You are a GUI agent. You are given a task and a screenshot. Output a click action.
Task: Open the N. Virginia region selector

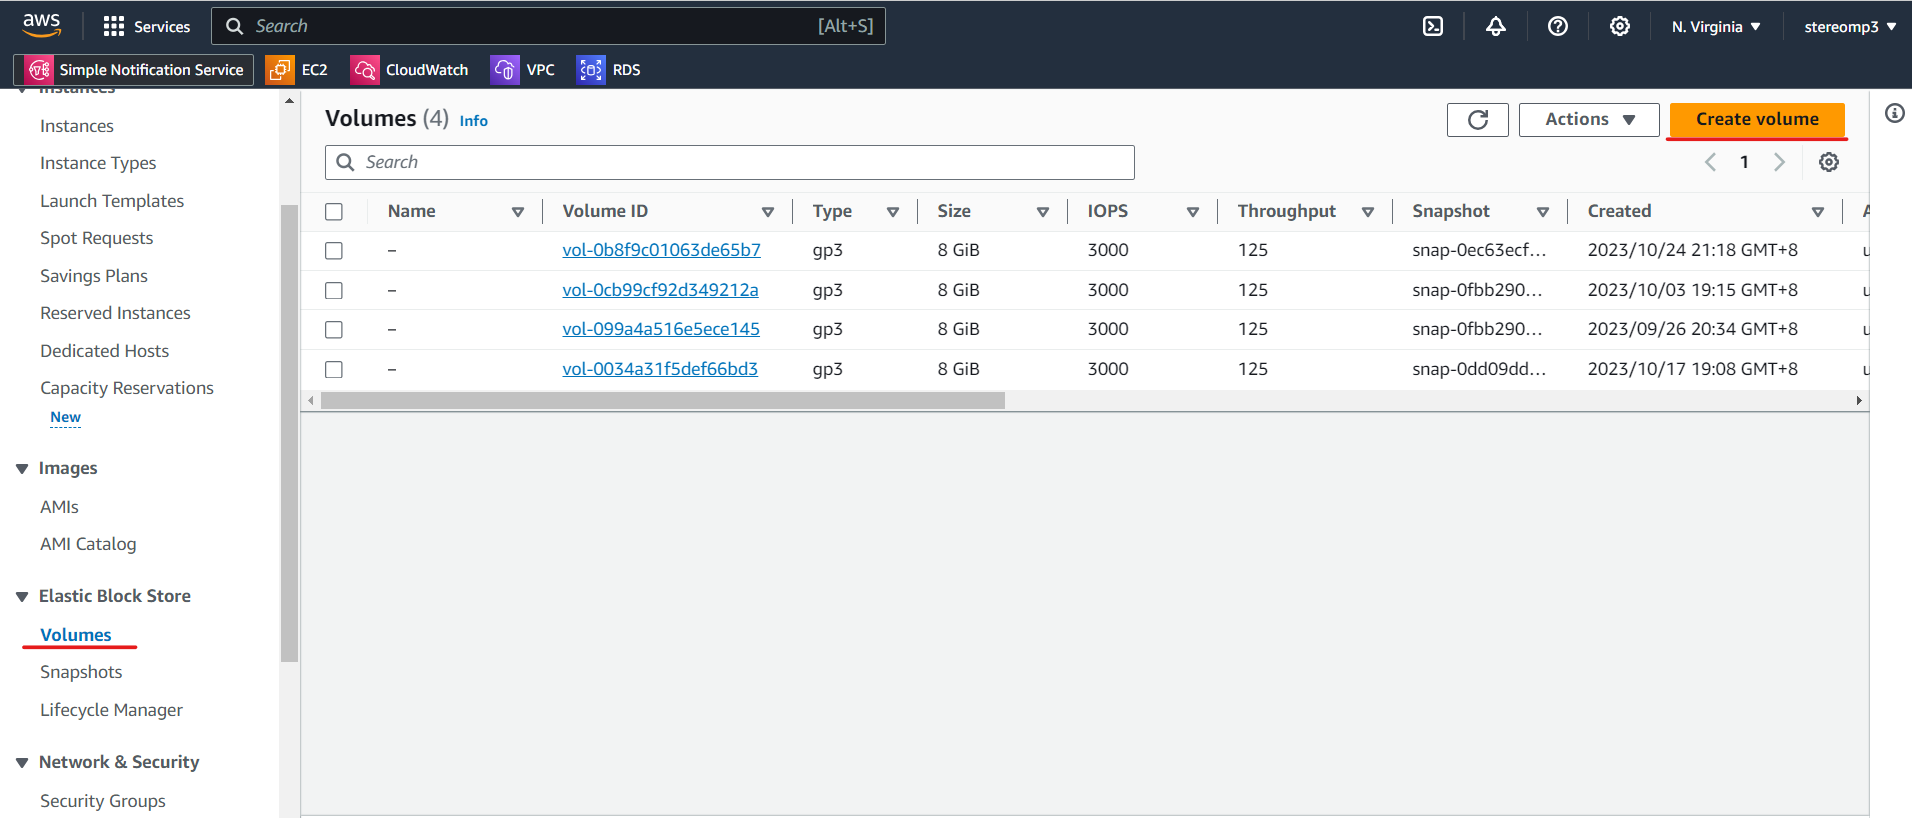click(x=1716, y=27)
